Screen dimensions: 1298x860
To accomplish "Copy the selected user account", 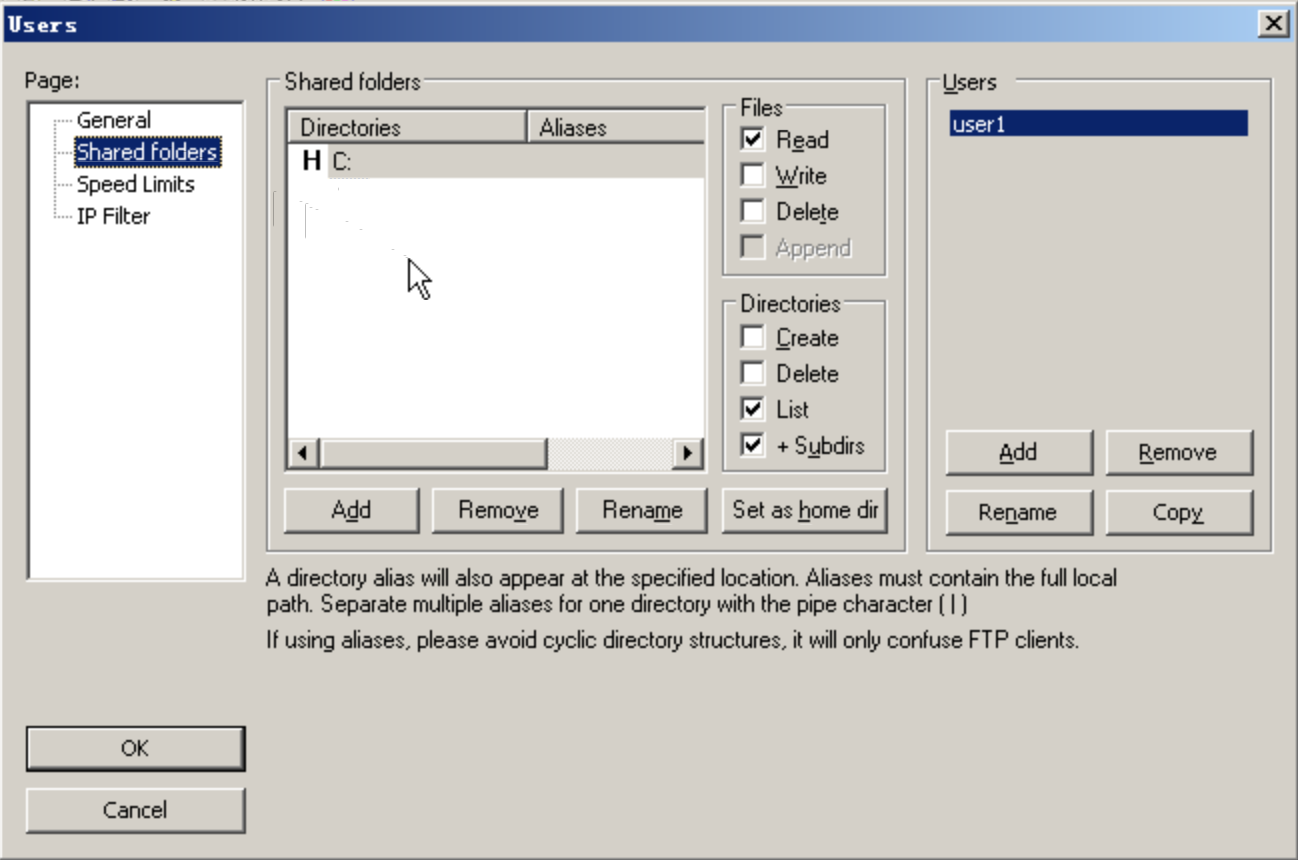I will click(1178, 513).
